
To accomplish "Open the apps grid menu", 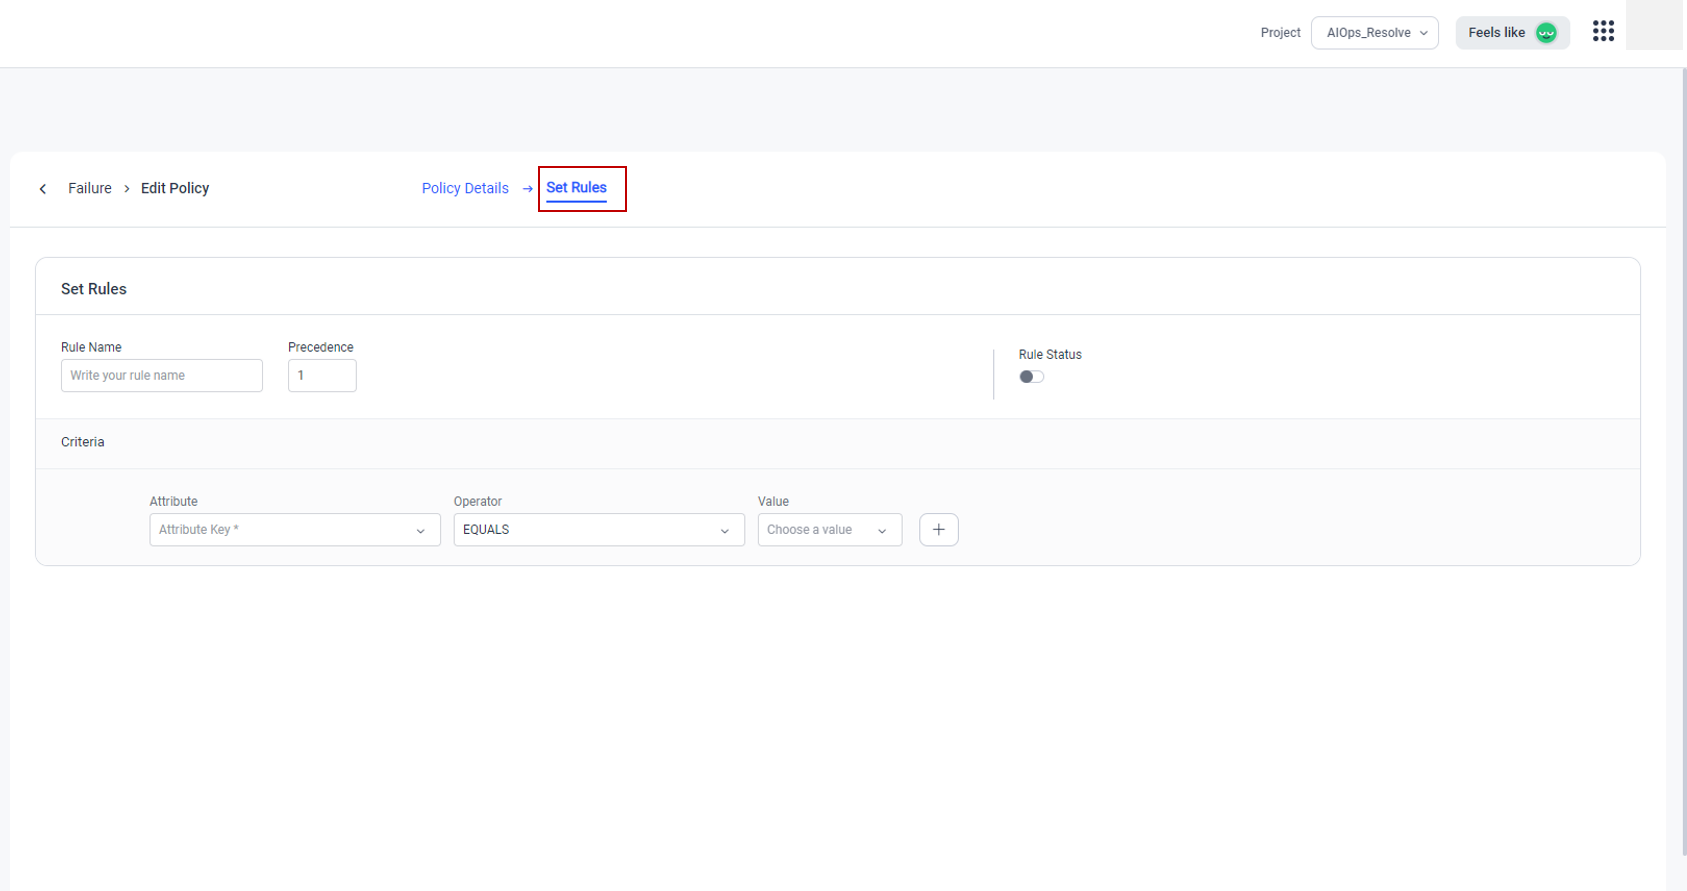I will pos(1603,32).
